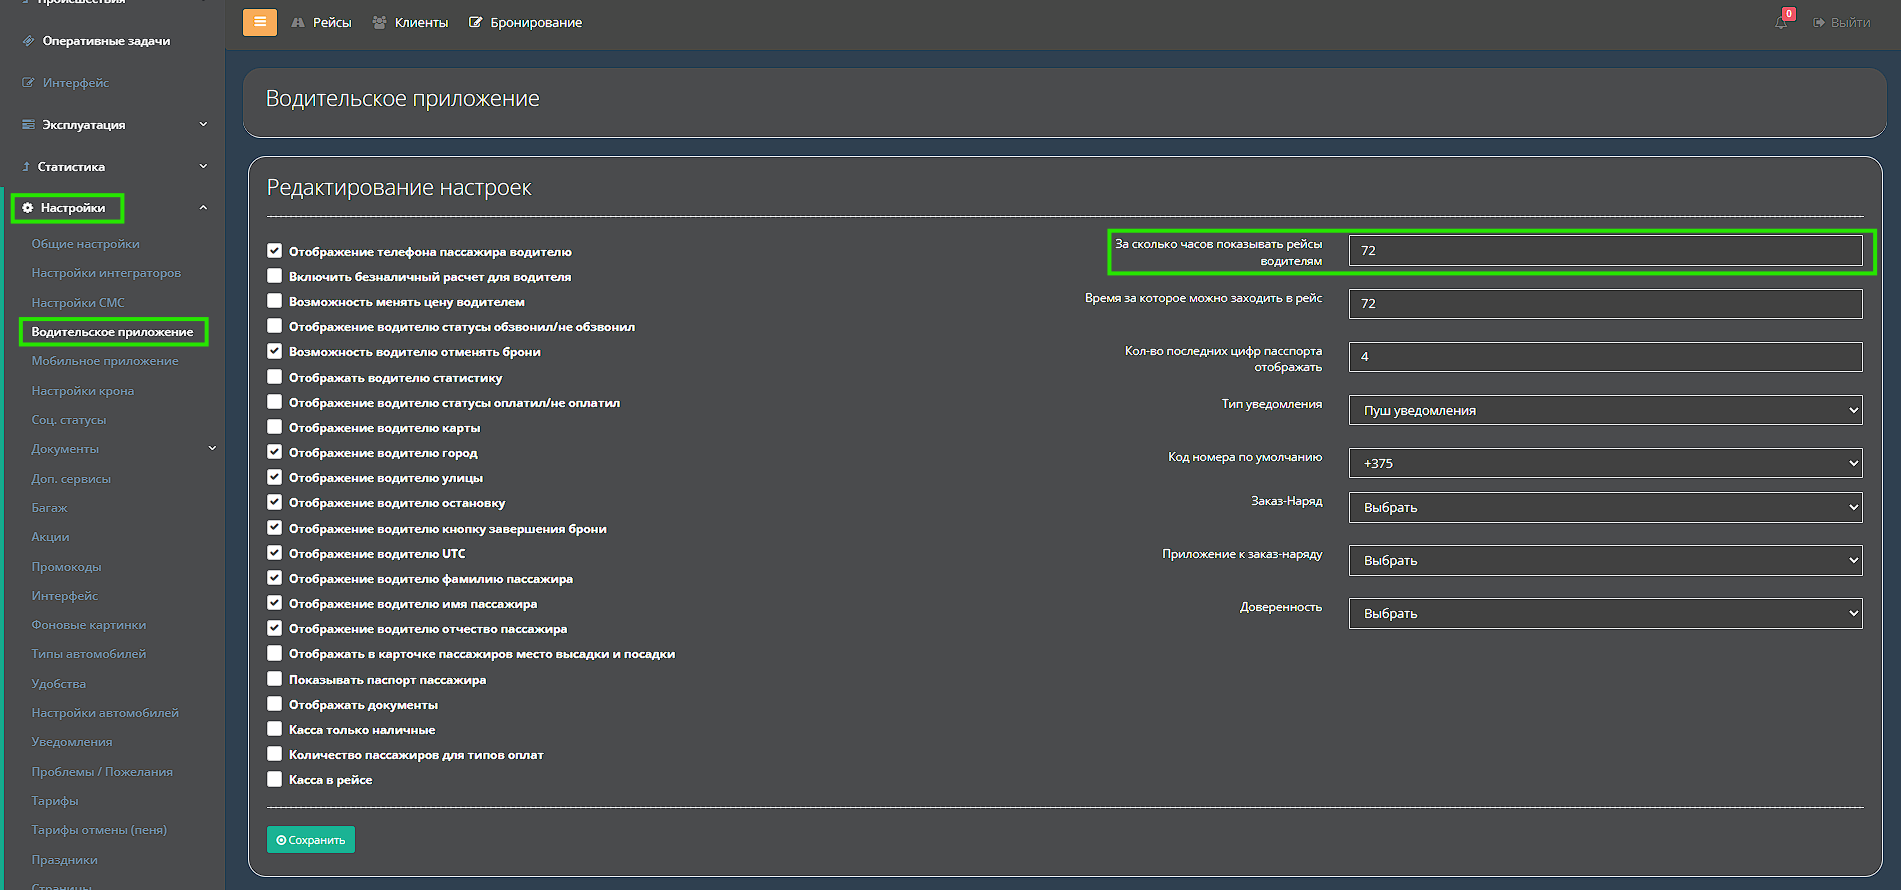Click the Настройки gear icon
This screenshot has width=1901, height=890.
28,208
